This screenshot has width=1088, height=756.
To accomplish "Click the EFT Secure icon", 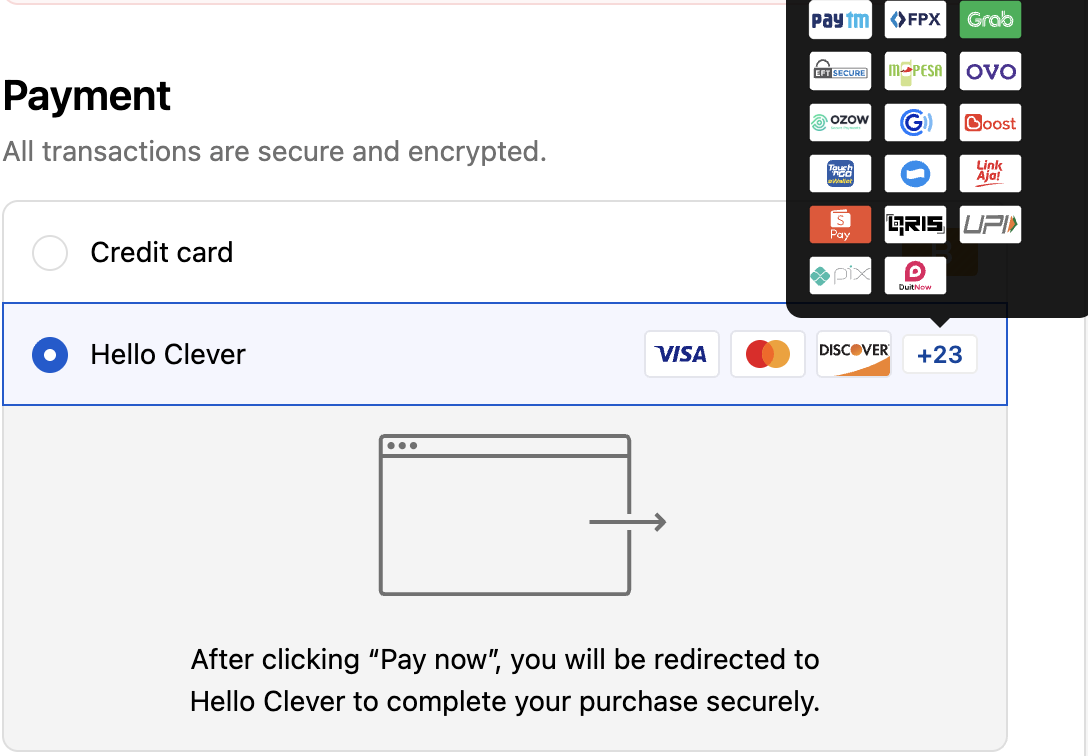I will [840, 71].
